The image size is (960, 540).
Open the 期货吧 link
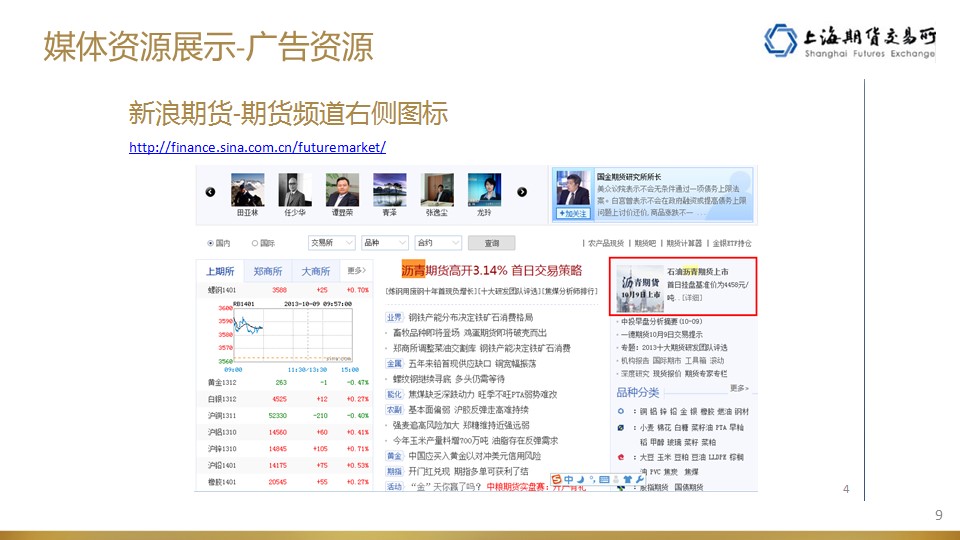click(645, 243)
